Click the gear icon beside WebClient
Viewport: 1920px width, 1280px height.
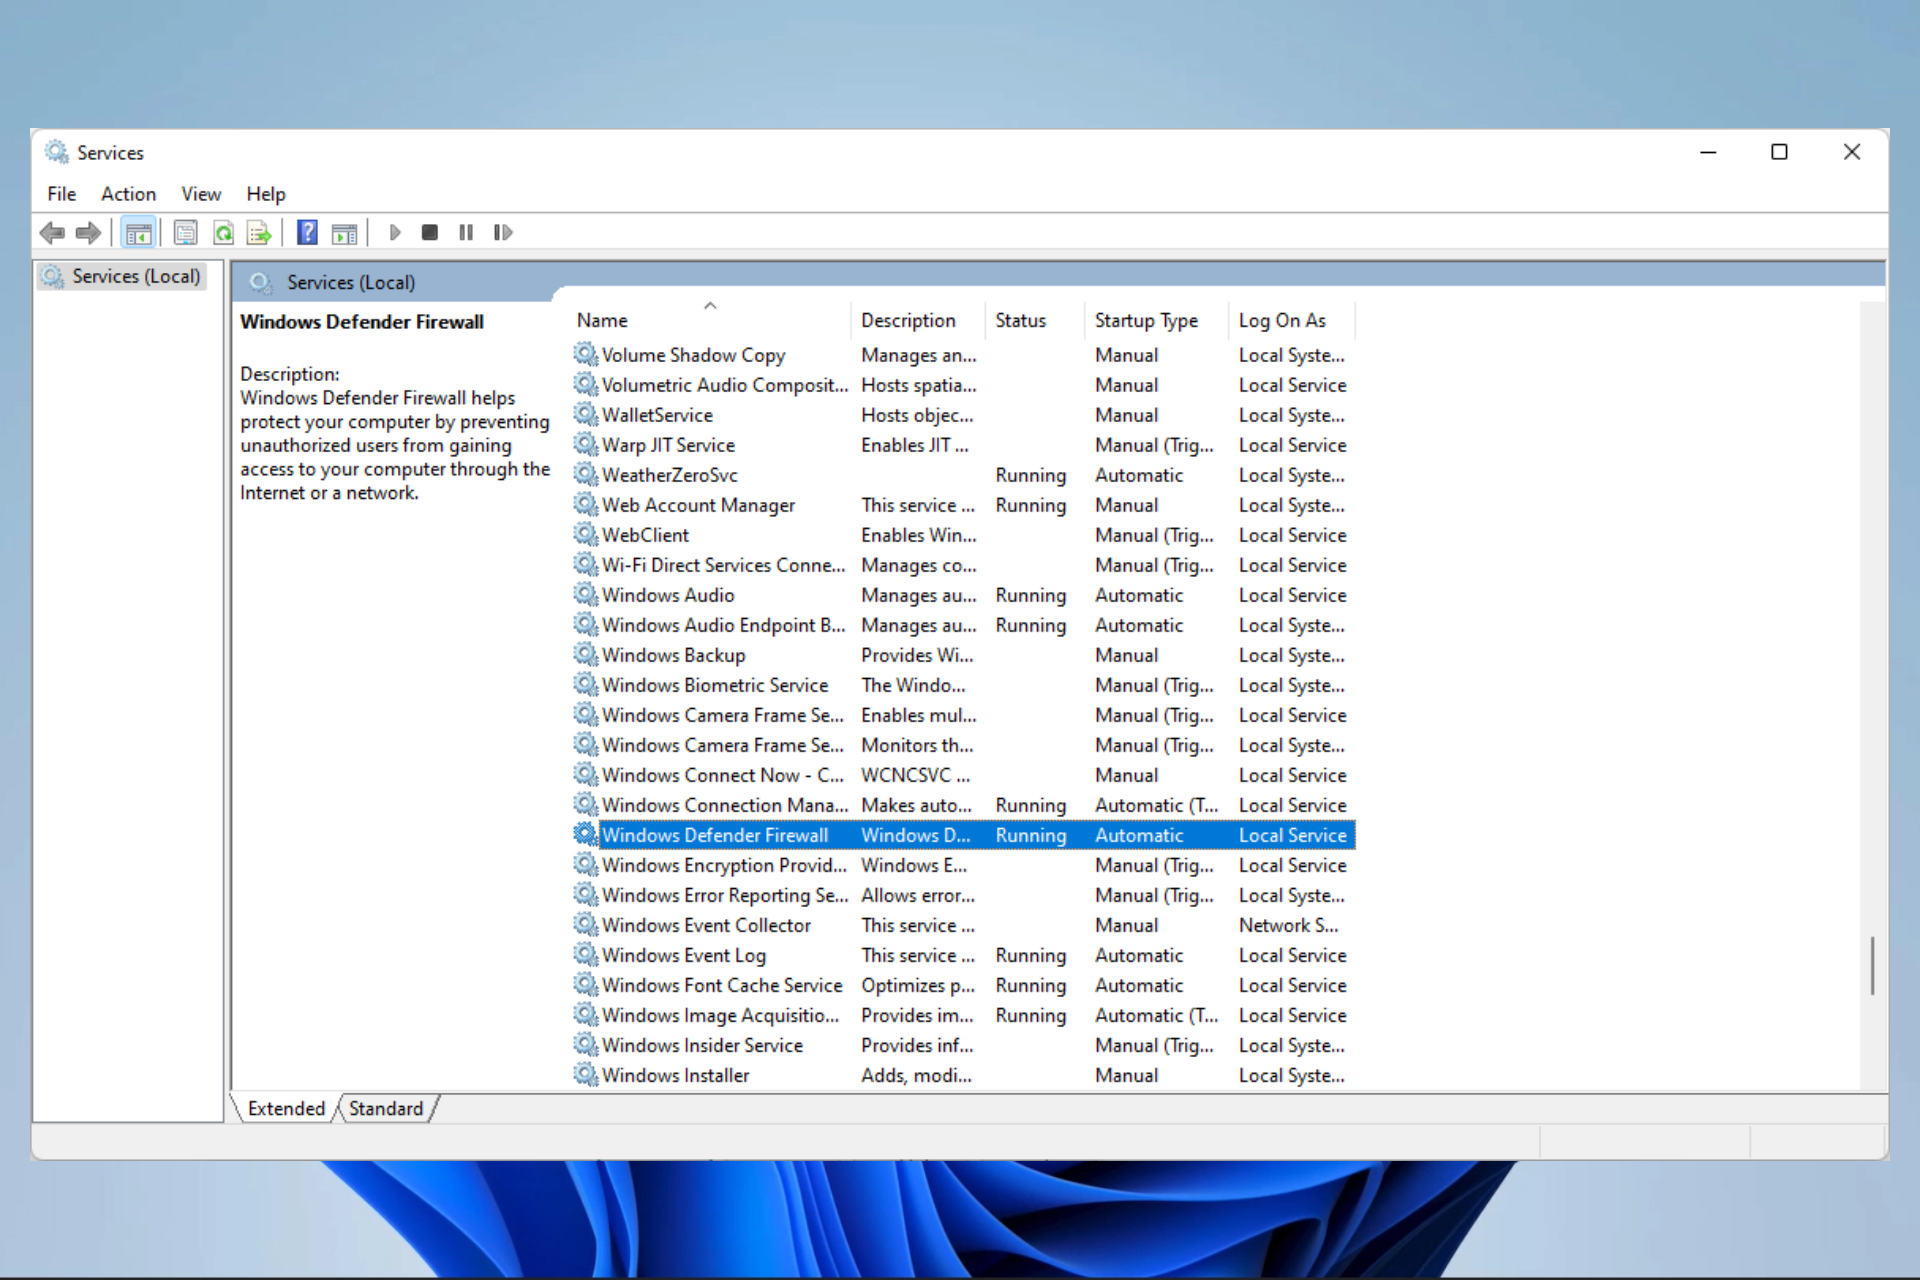585,534
